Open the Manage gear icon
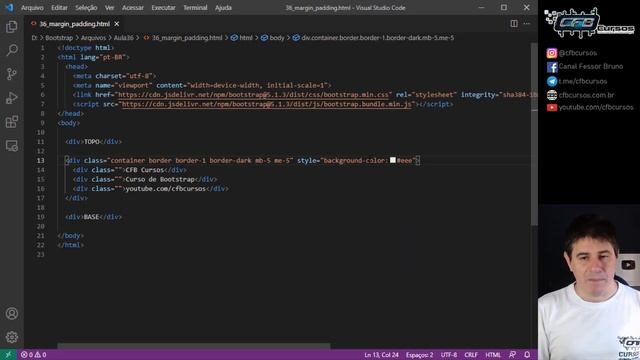The image size is (640, 360). pyautogui.click(x=12, y=337)
